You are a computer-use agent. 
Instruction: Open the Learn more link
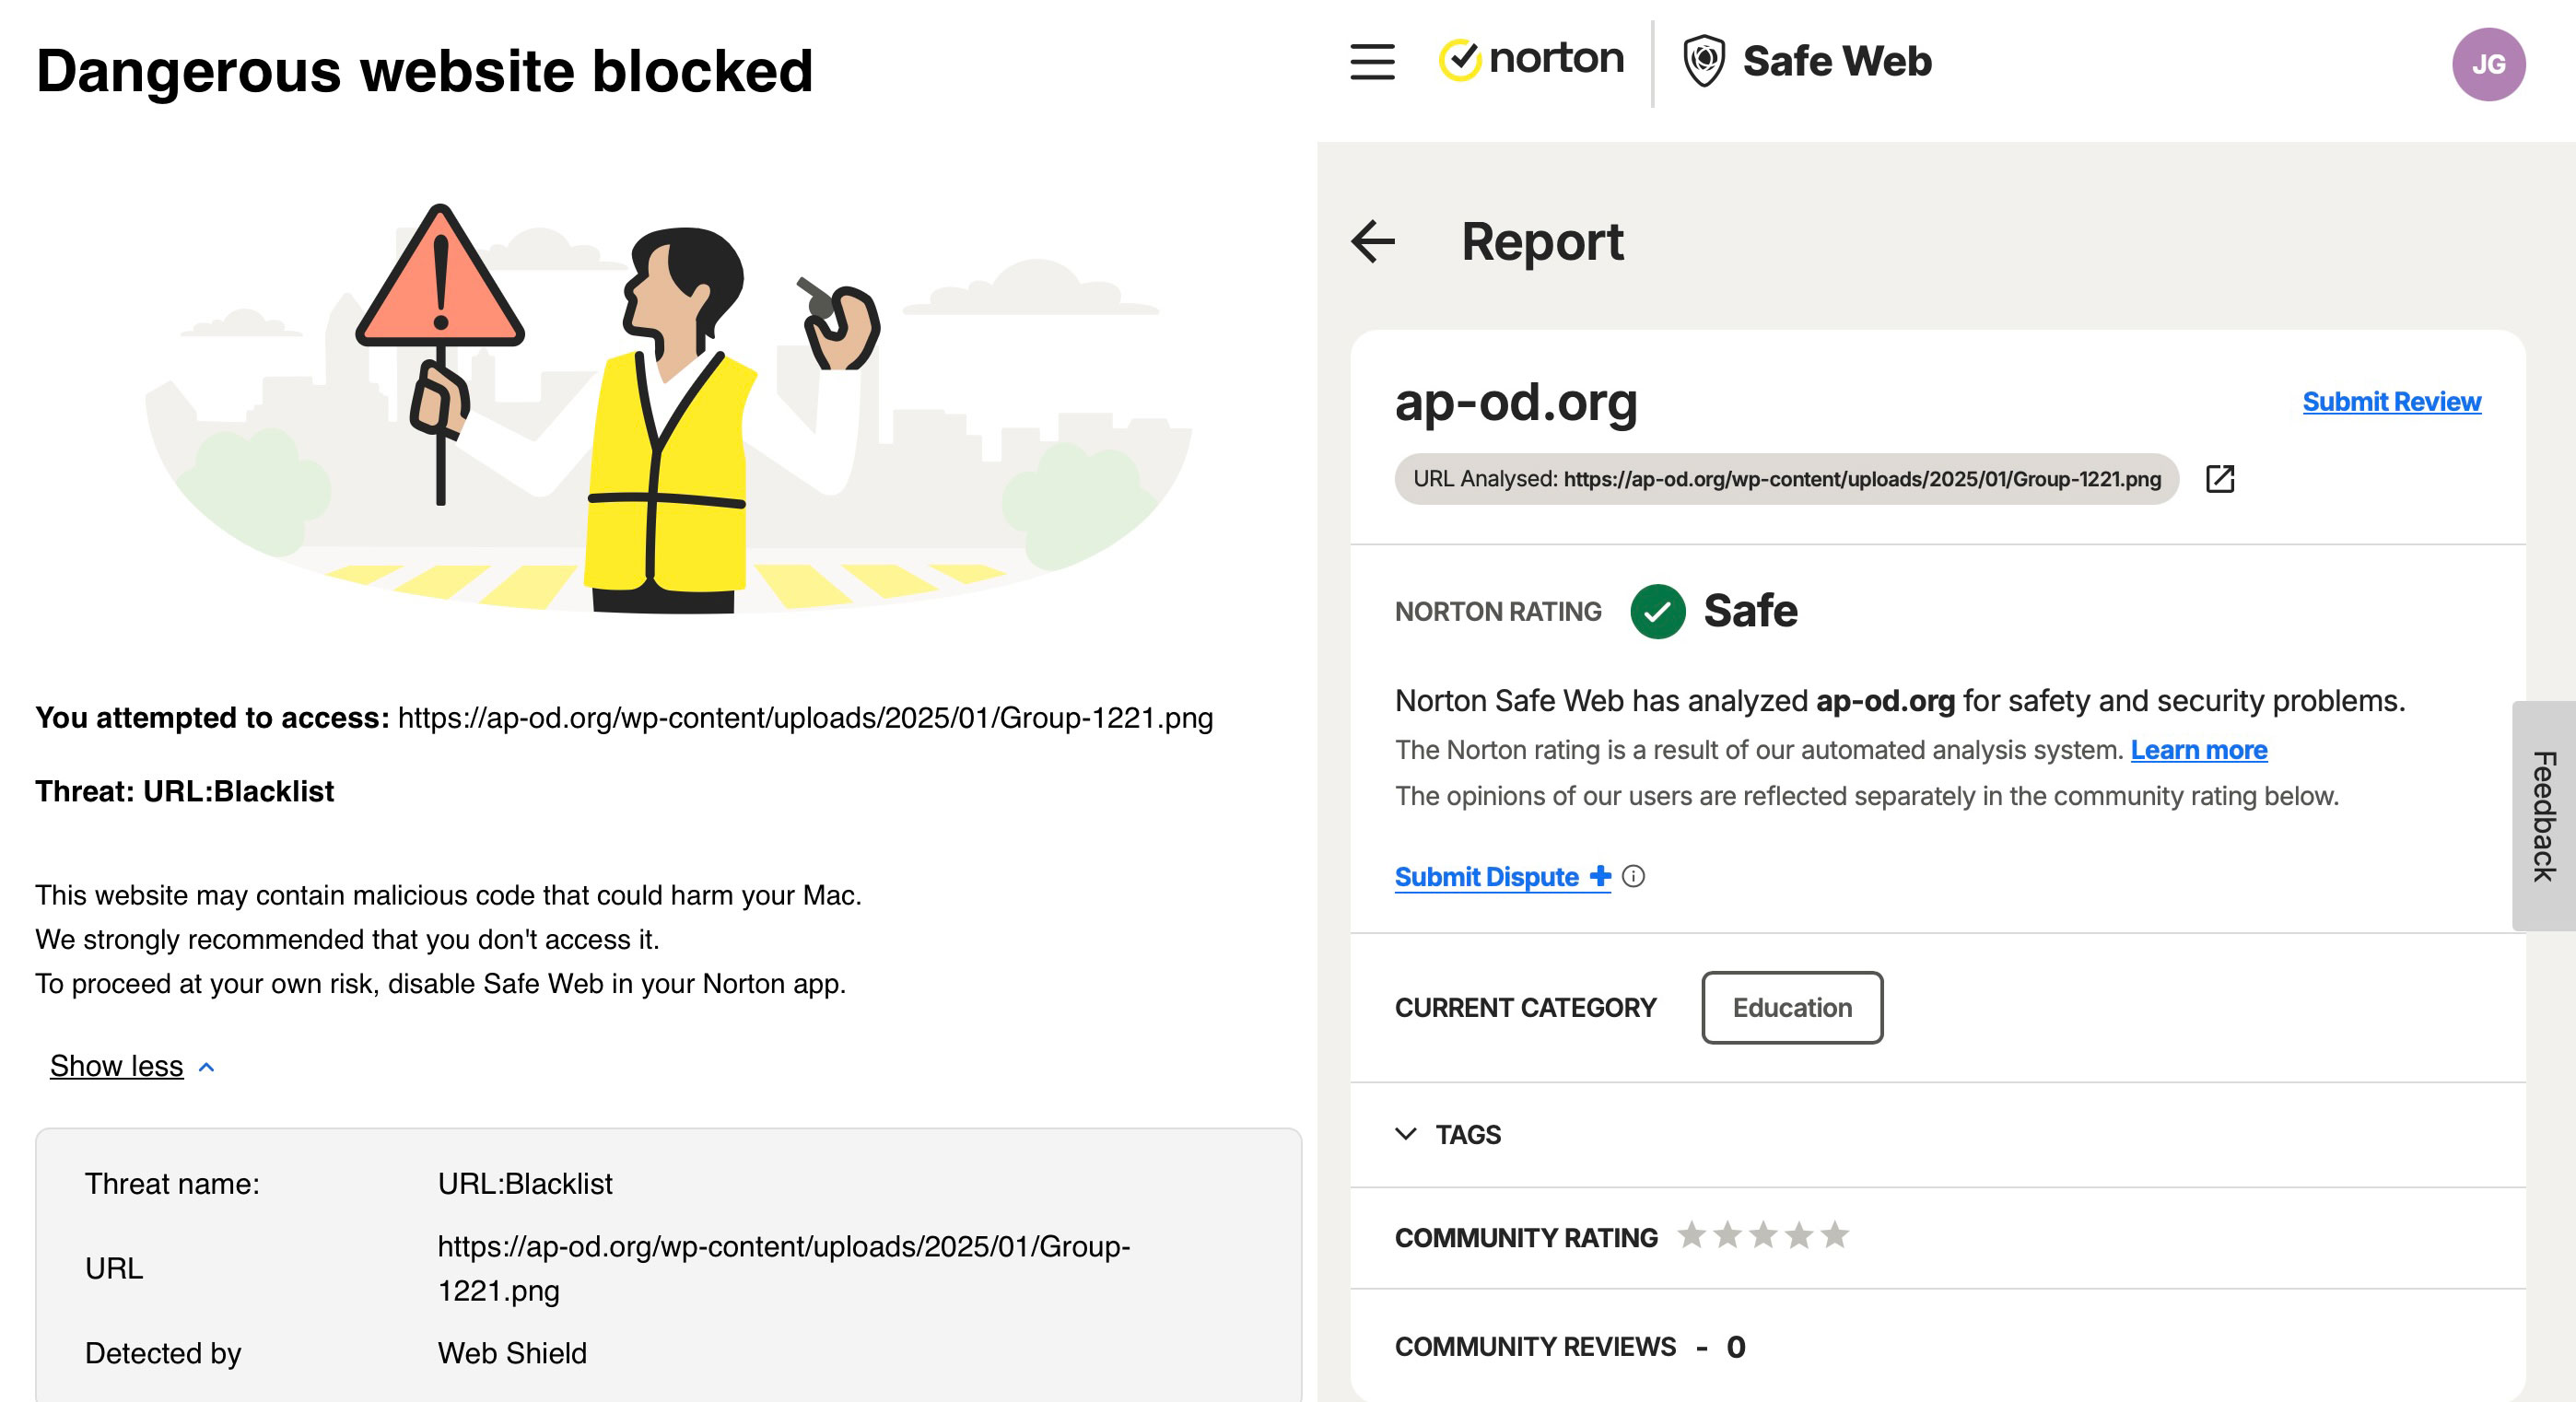(2198, 750)
